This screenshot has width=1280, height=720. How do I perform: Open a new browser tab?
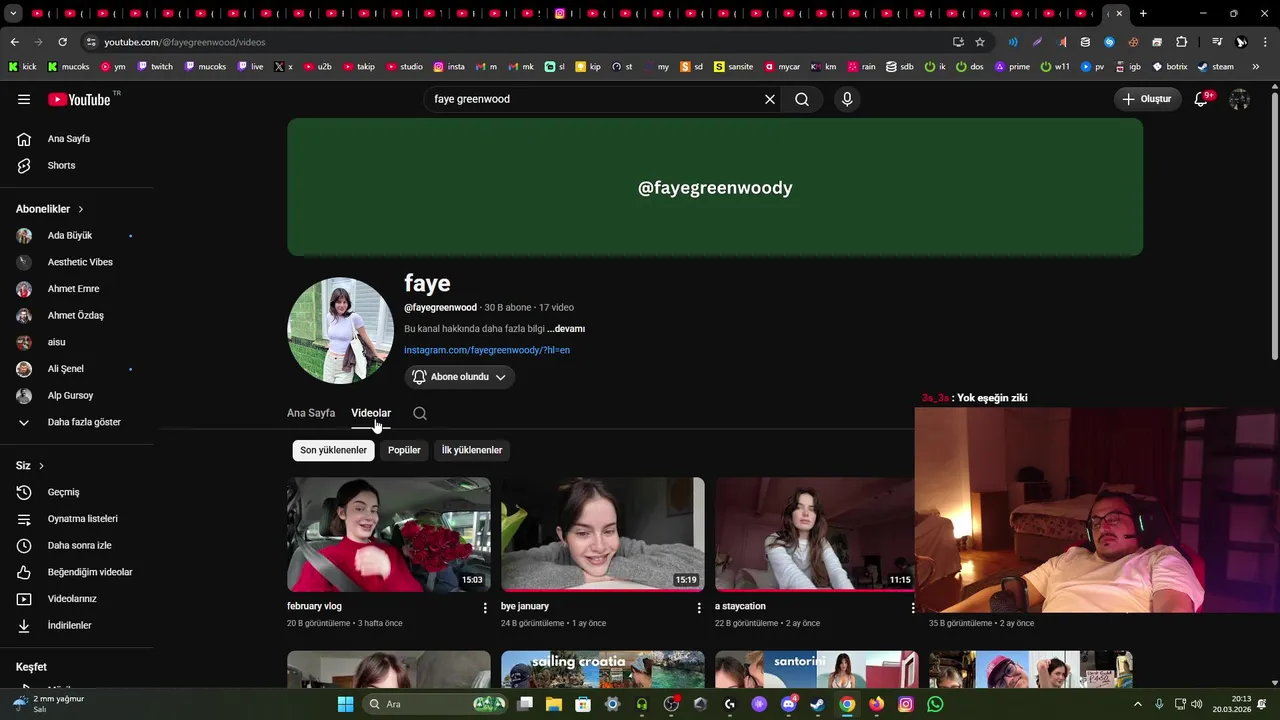pyautogui.click(x=1143, y=14)
